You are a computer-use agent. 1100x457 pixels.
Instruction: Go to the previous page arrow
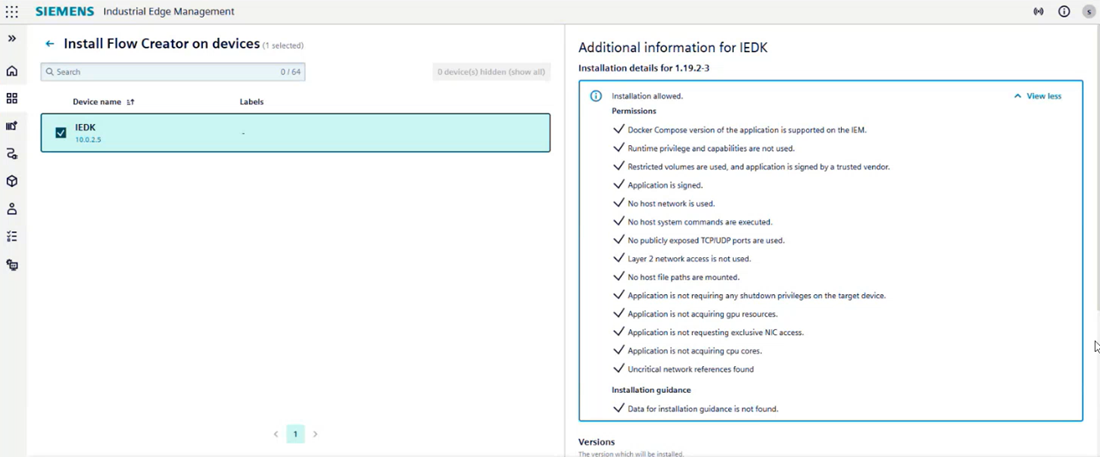pos(276,434)
